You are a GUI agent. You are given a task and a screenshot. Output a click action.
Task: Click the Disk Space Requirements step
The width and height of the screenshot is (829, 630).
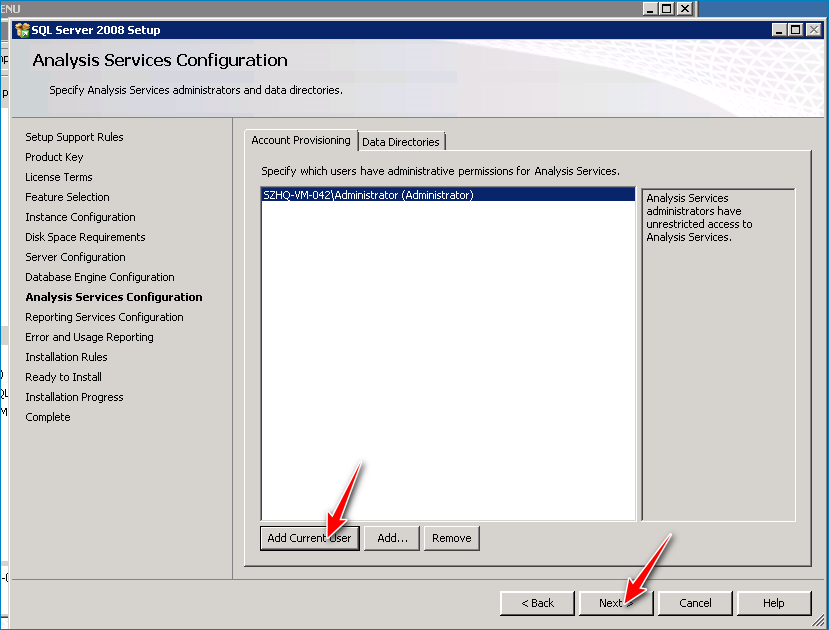click(x=85, y=237)
